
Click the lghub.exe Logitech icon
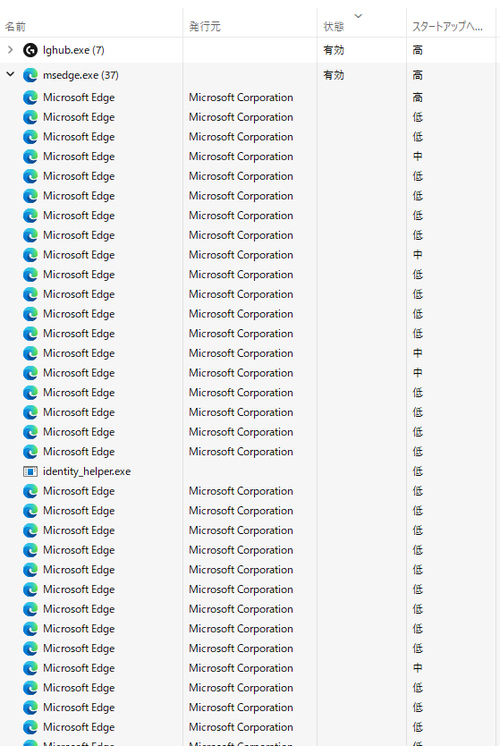point(30,50)
